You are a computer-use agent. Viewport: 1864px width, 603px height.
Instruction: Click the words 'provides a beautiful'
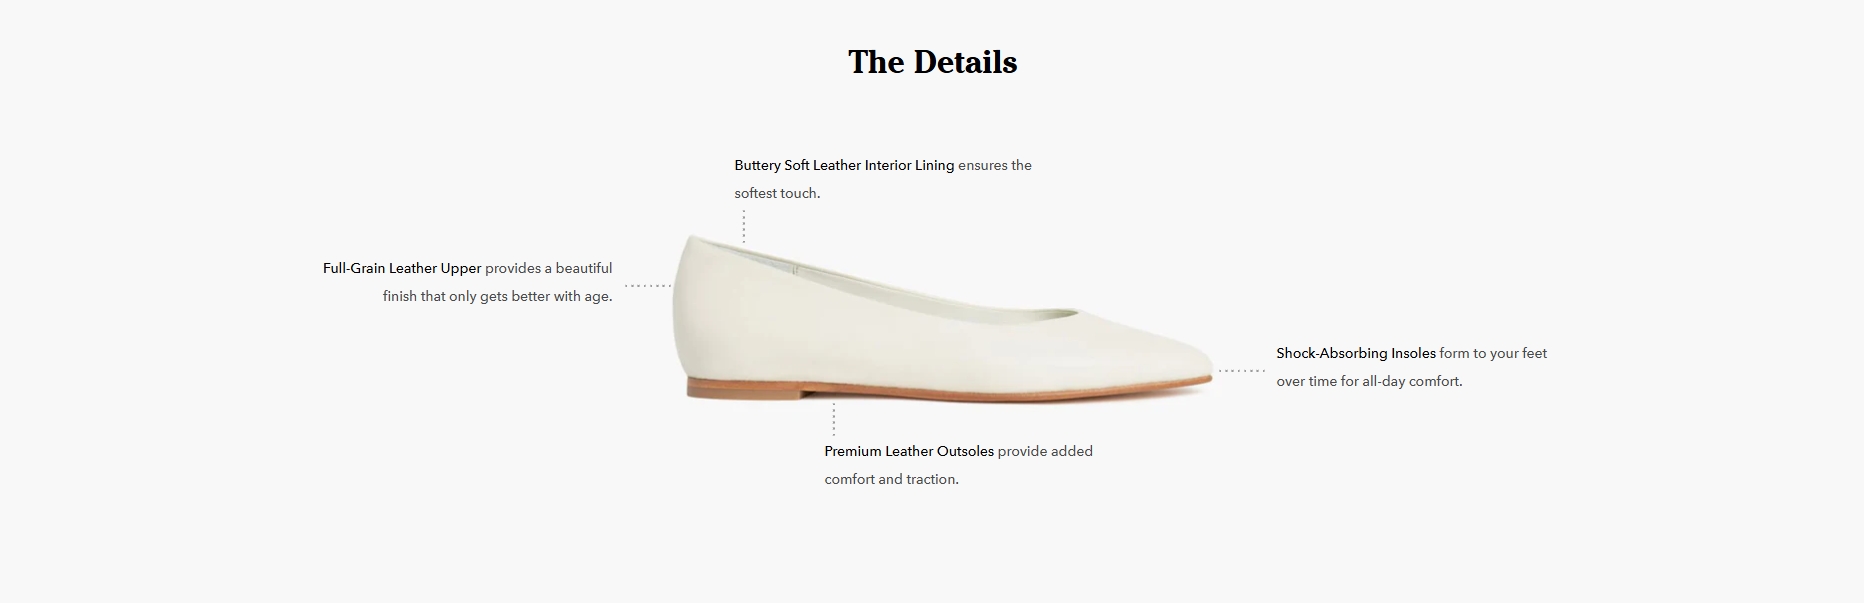click(x=549, y=268)
